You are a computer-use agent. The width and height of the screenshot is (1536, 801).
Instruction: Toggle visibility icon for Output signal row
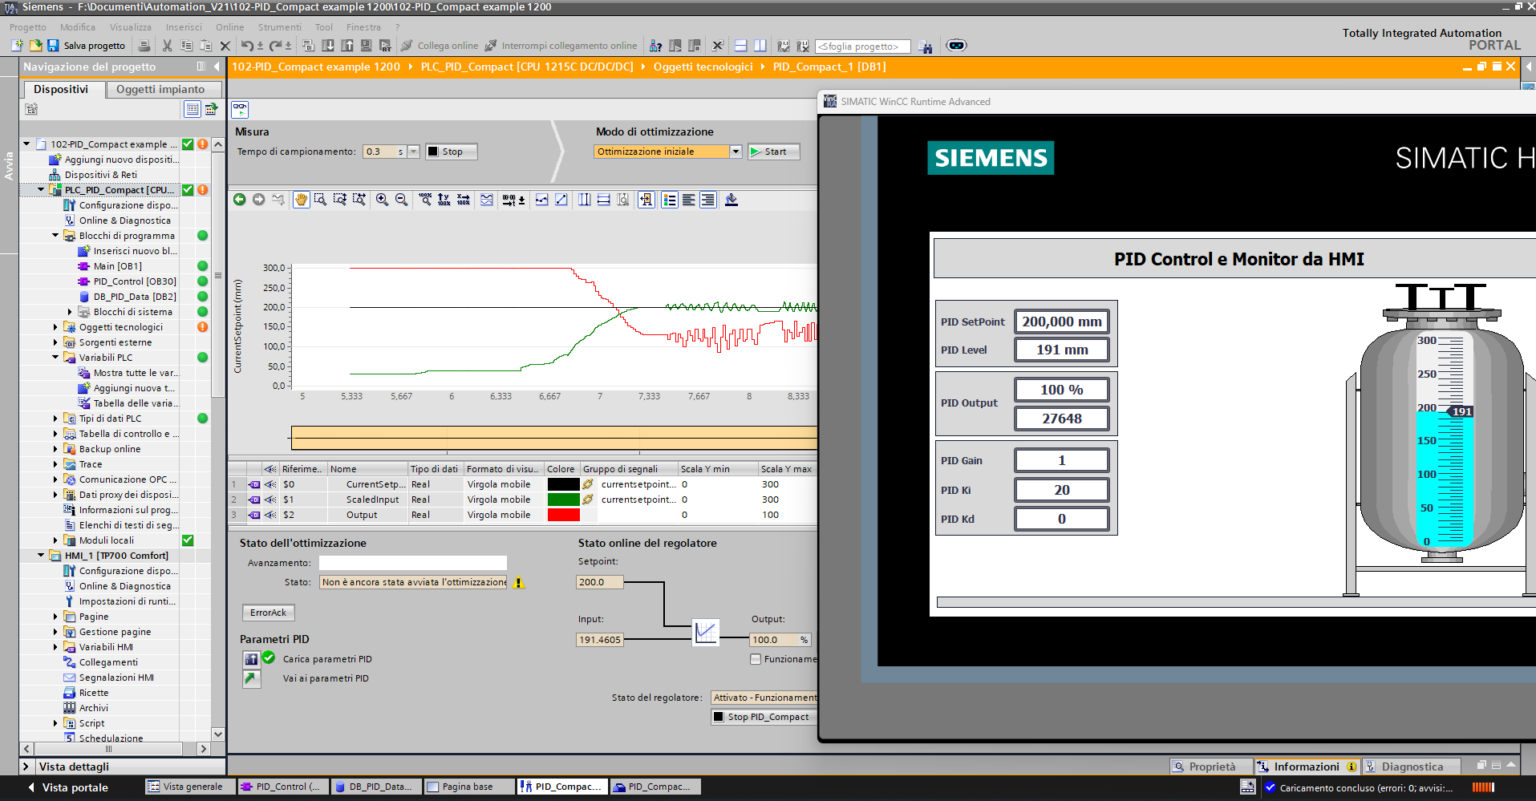click(x=270, y=515)
